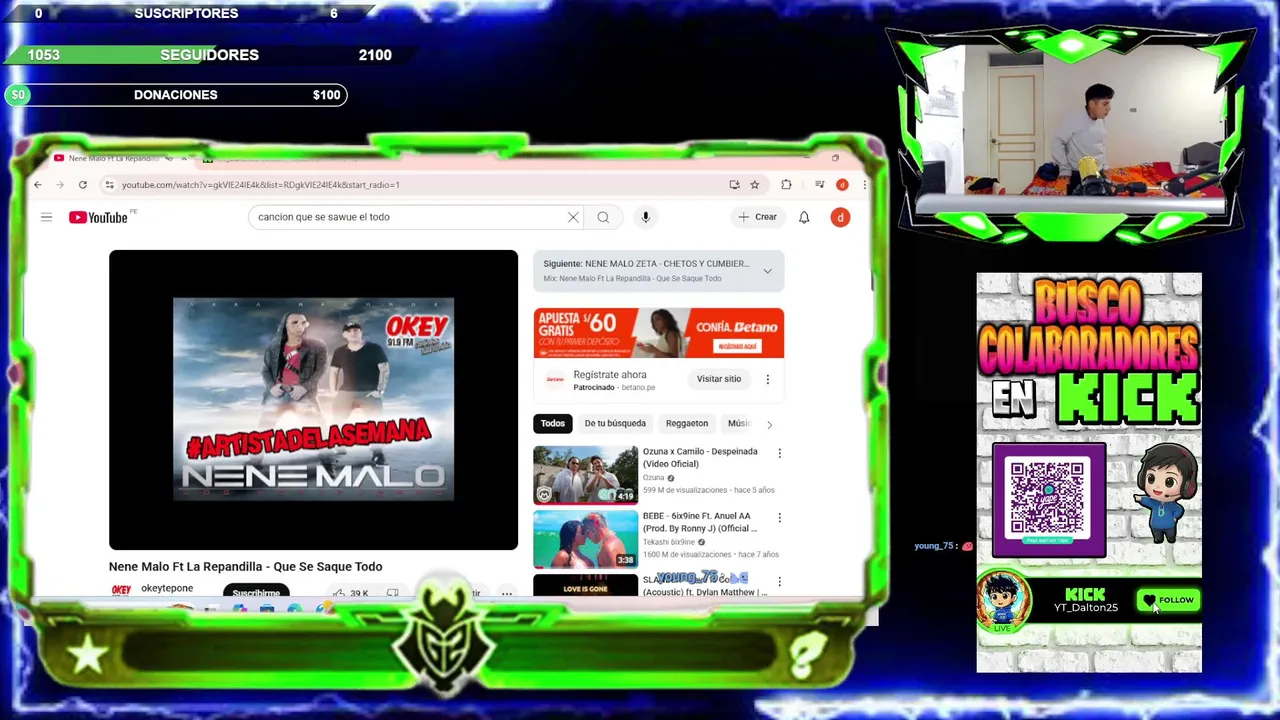Viewport: 1280px width, 720px height.
Task: Show more filter chips with arrow
Action: coord(769,424)
